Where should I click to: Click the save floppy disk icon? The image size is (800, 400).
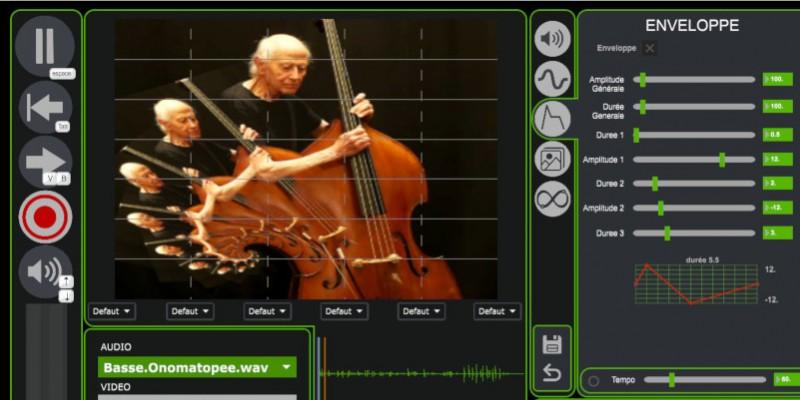point(552,345)
